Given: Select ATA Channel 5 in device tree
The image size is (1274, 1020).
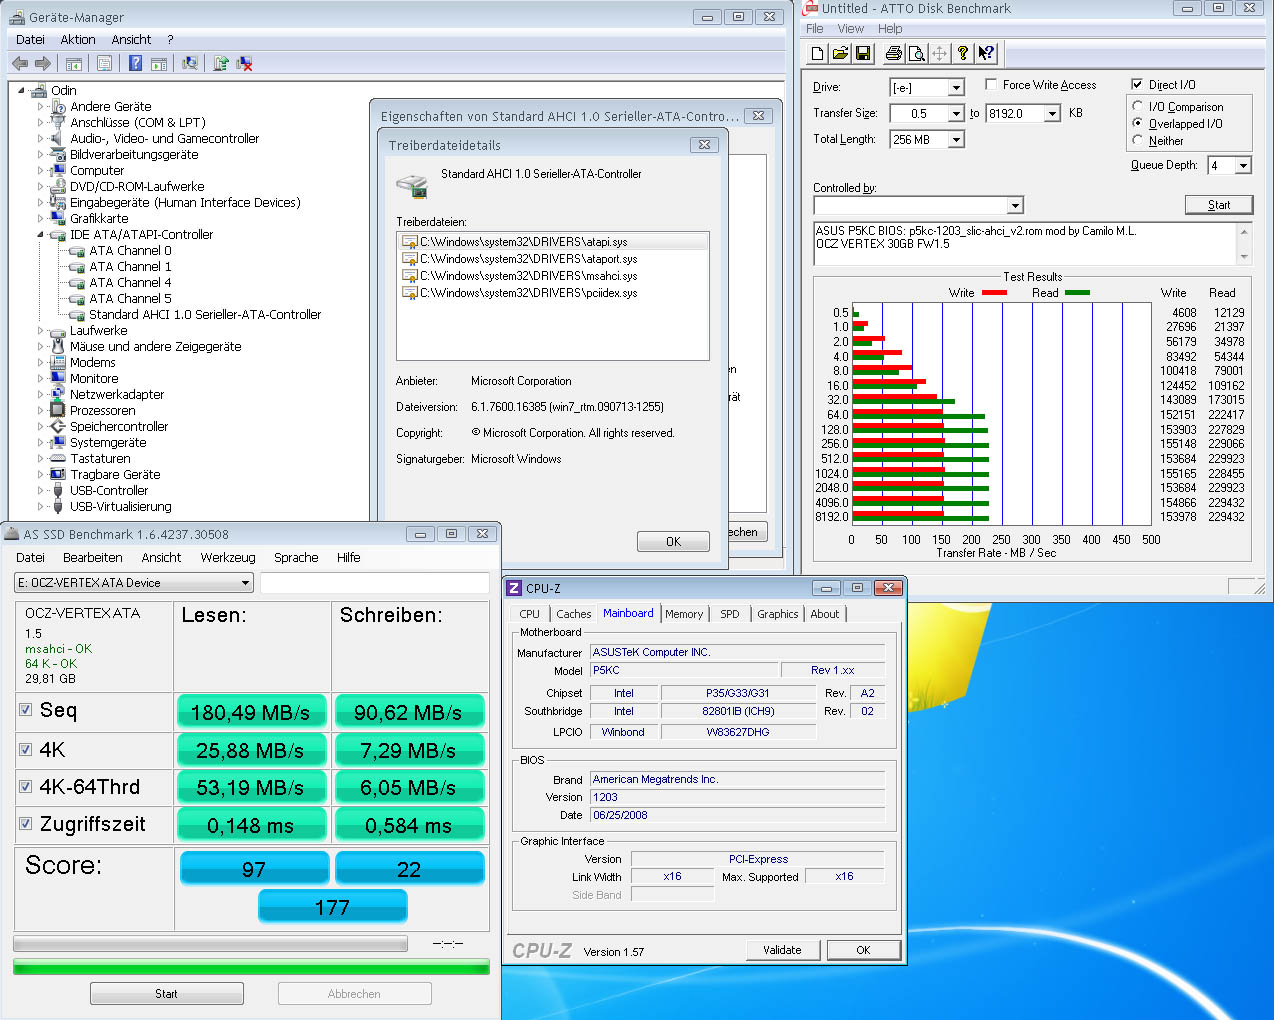Looking at the screenshot, I should click(130, 298).
